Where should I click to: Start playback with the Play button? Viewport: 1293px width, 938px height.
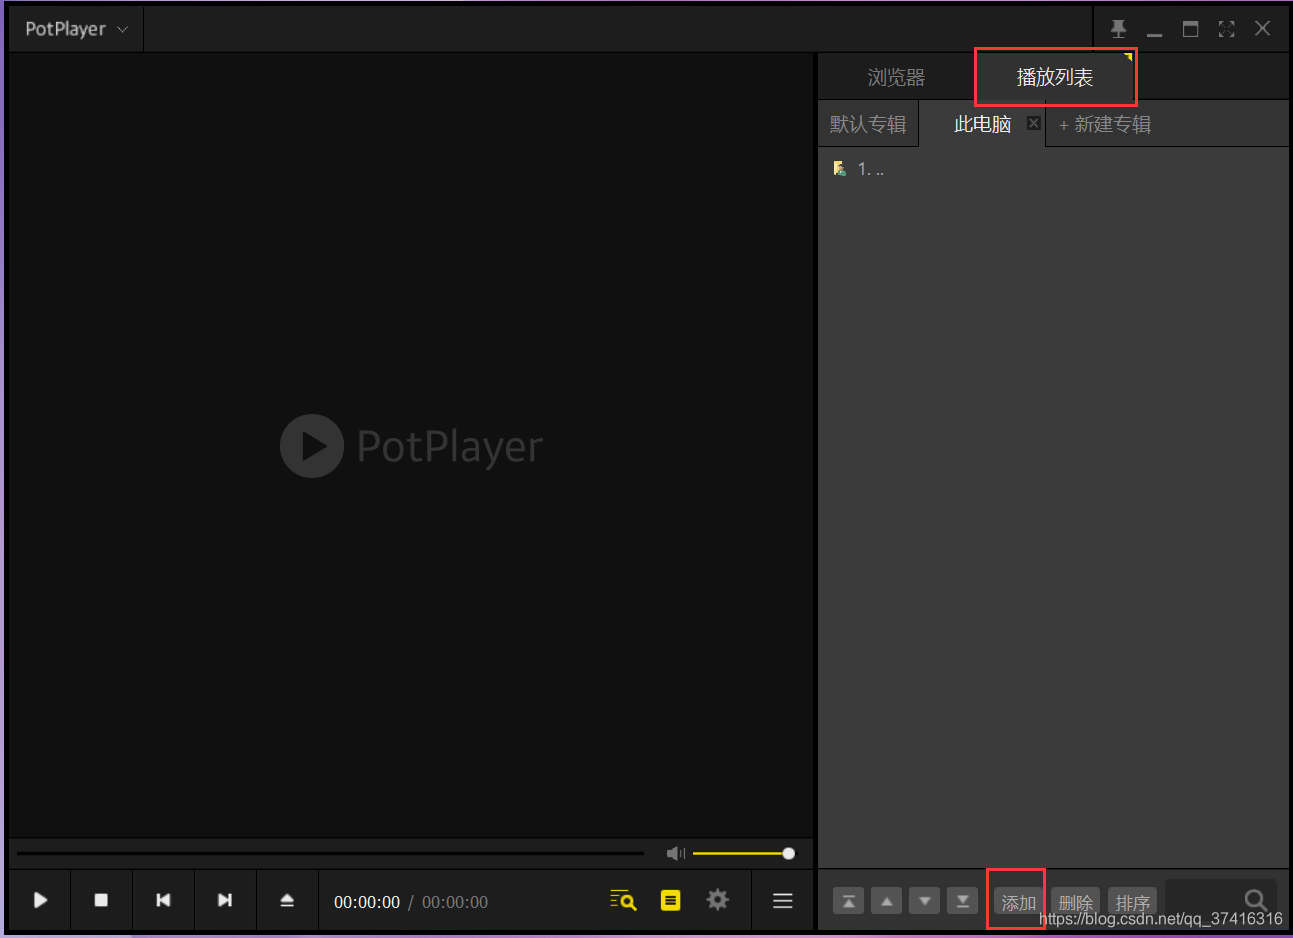(40, 900)
